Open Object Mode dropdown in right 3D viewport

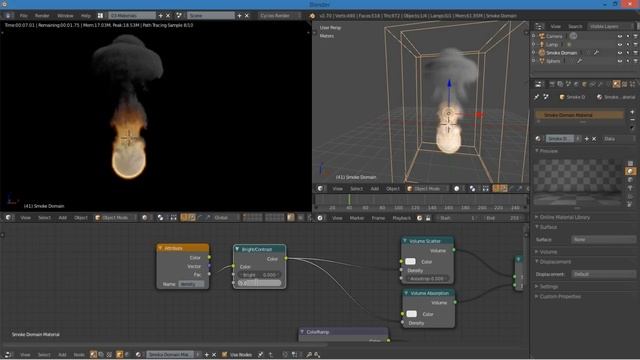click(x=427, y=189)
